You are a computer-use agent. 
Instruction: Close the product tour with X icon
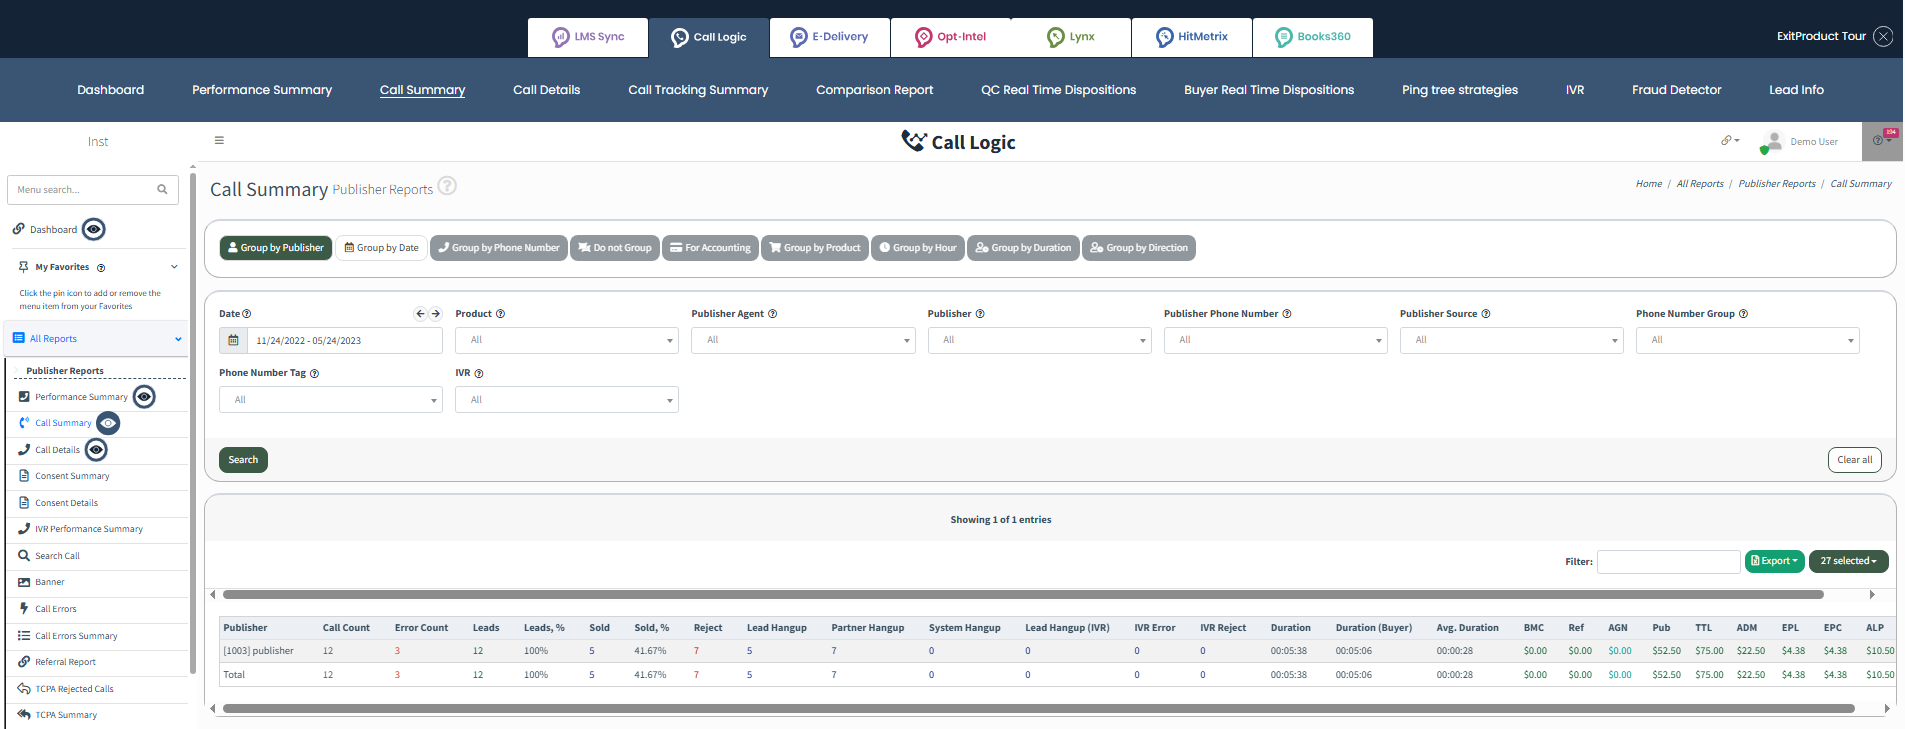click(x=1883, y=36)
